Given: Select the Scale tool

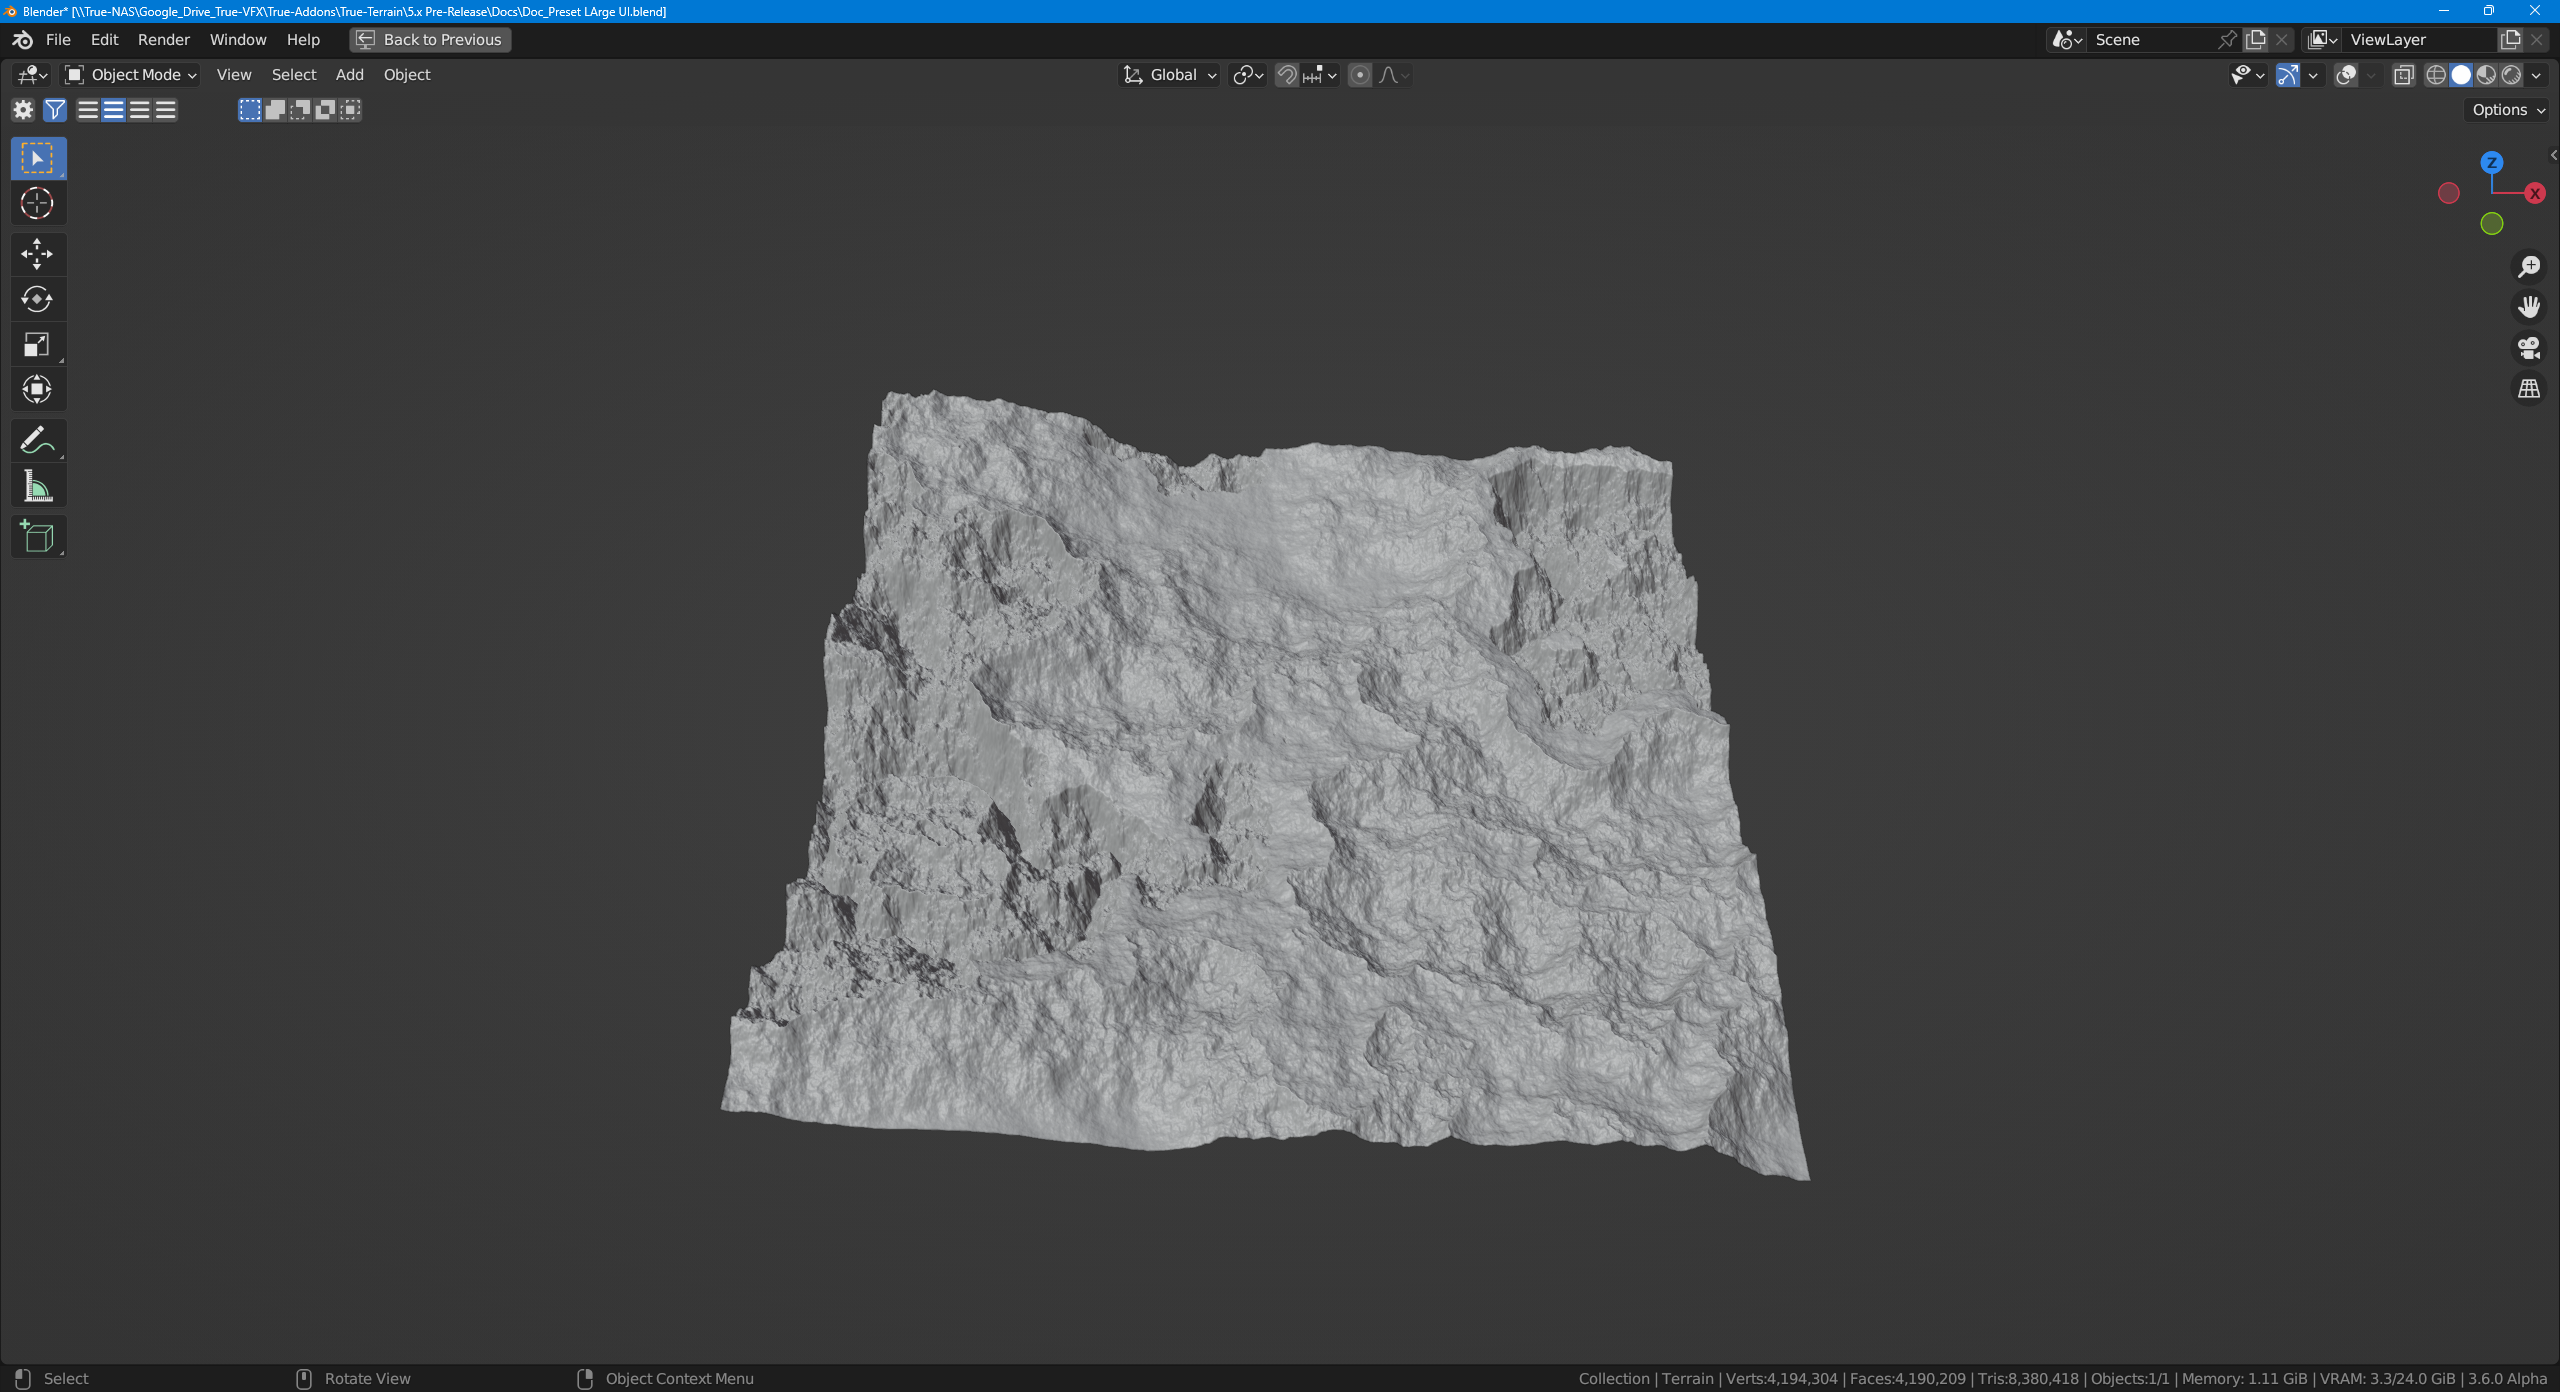Looking at the screenshot, I should [x=37, y=345].
